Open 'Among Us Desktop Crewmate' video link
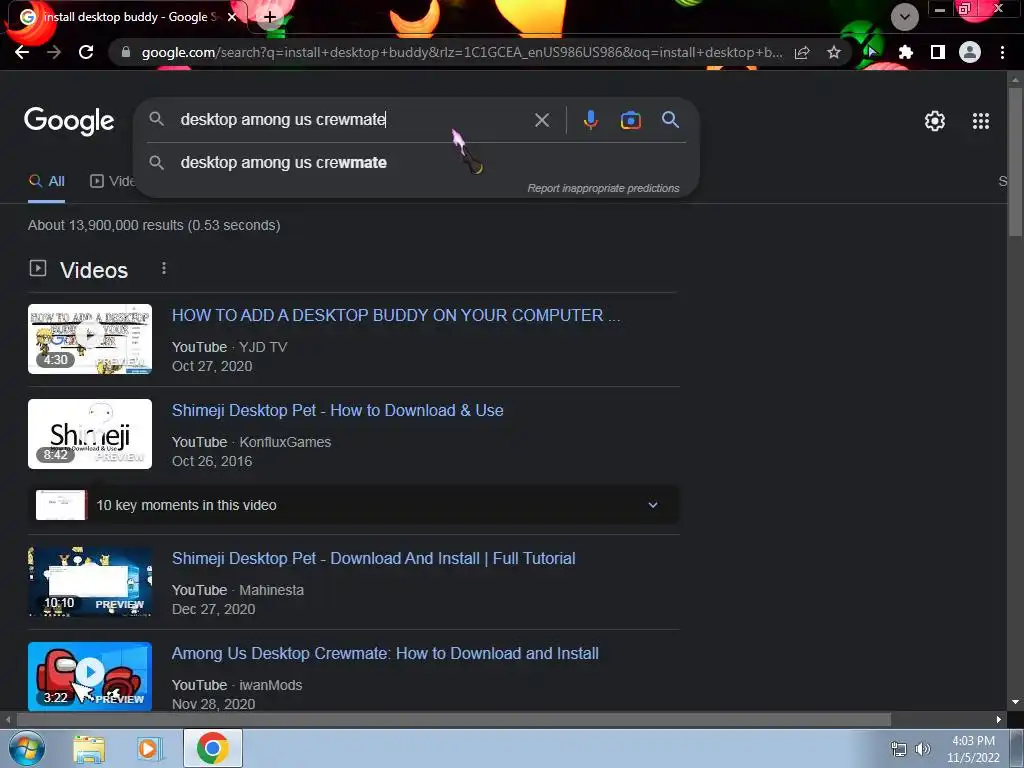1024x768 pixels. [385, 653]
